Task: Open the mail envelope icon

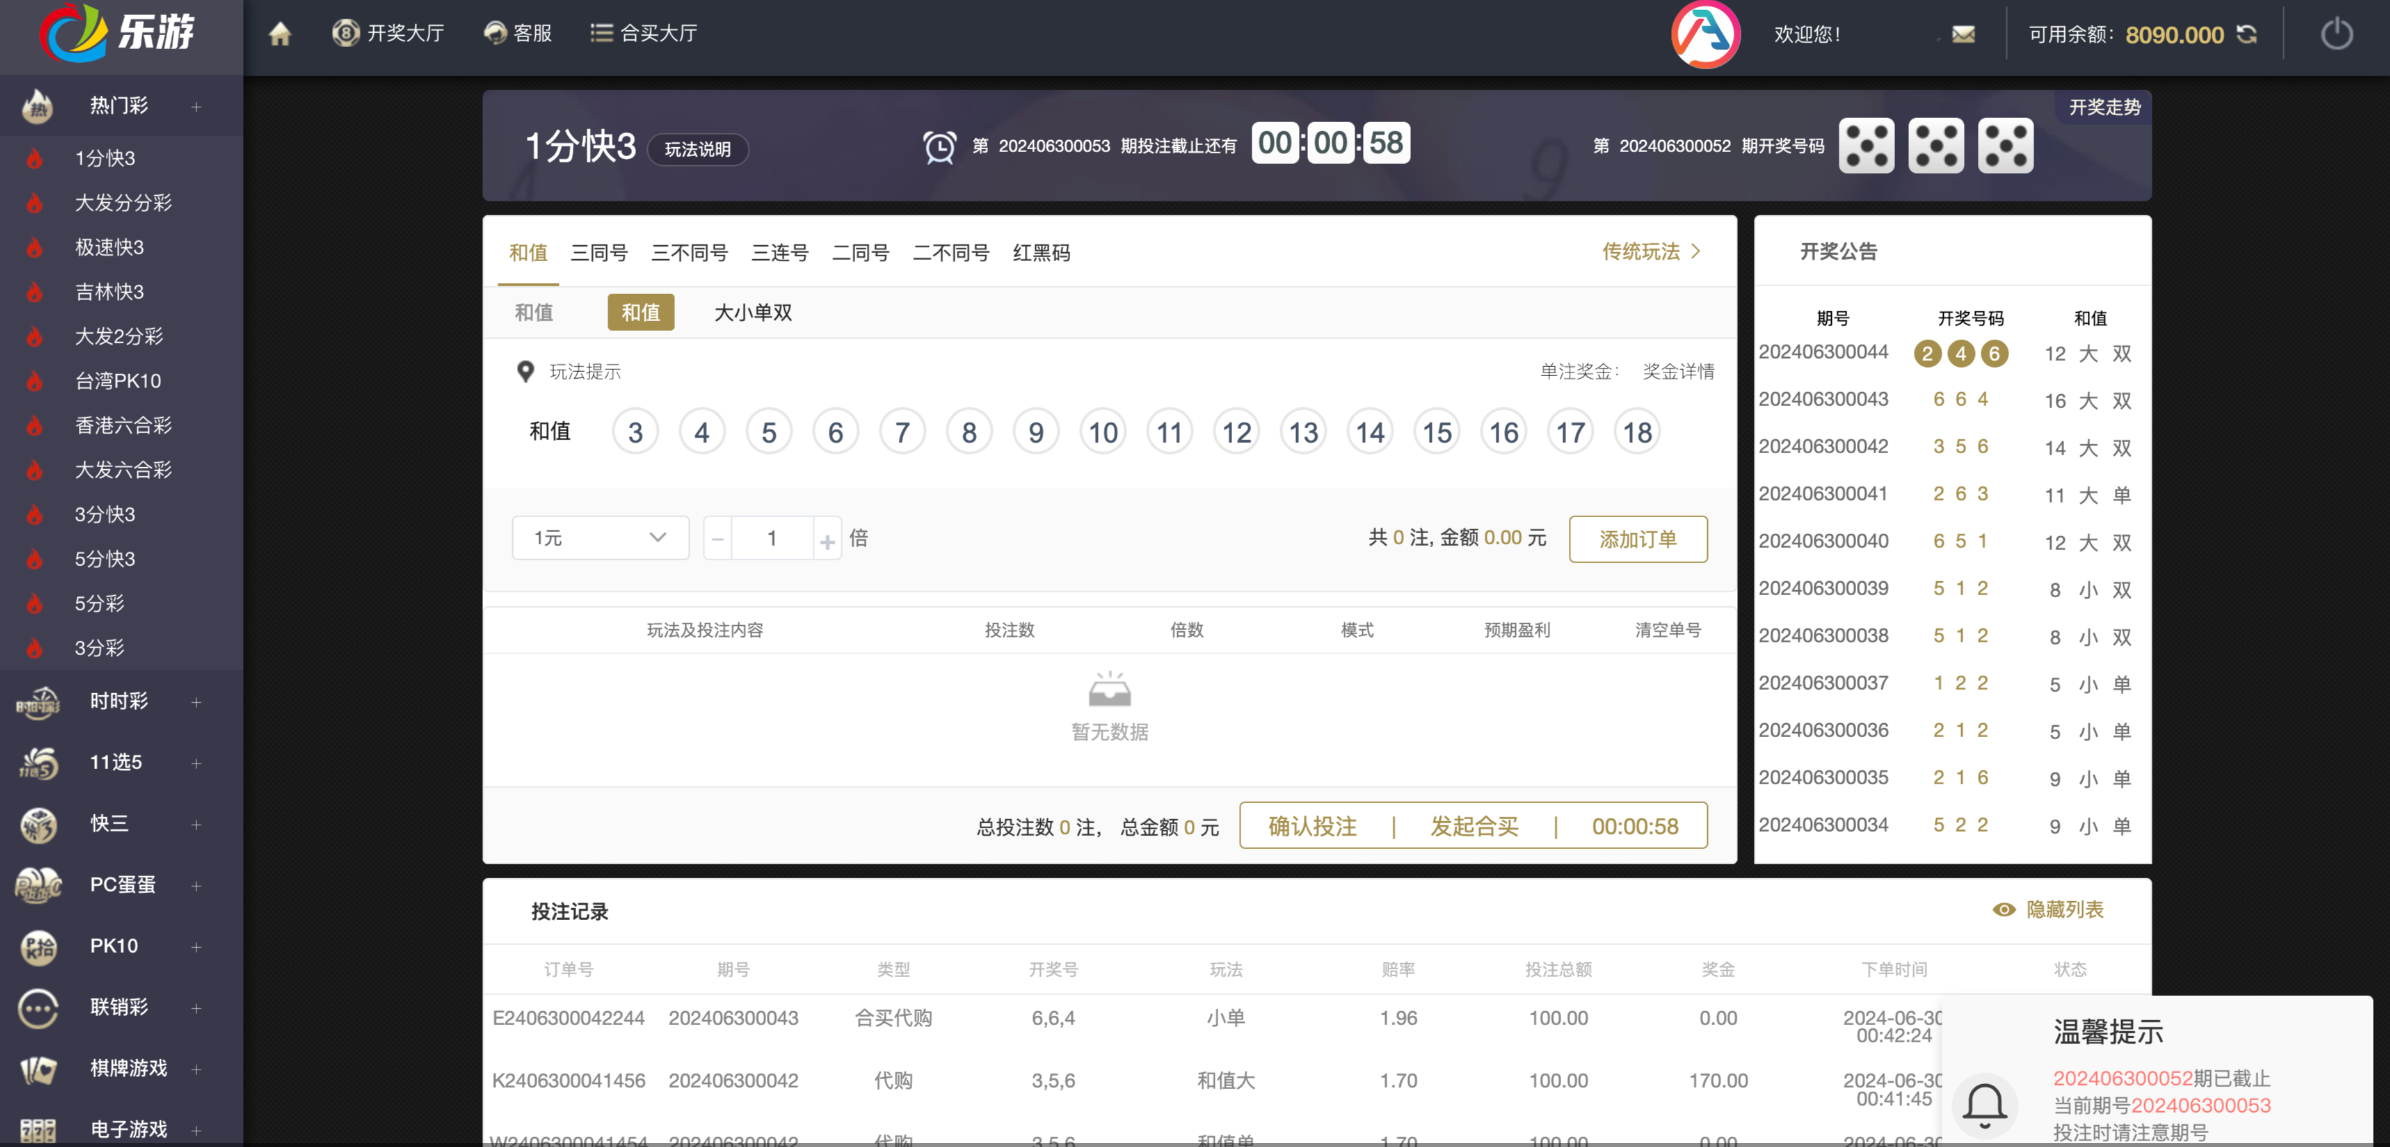Action: (x=1963, y=35)
